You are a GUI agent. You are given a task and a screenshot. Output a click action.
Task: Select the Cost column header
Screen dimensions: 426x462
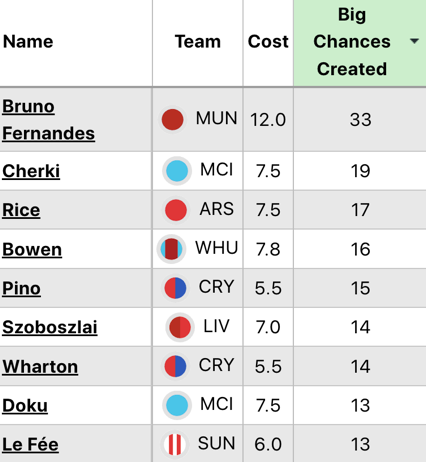[268, 43]
